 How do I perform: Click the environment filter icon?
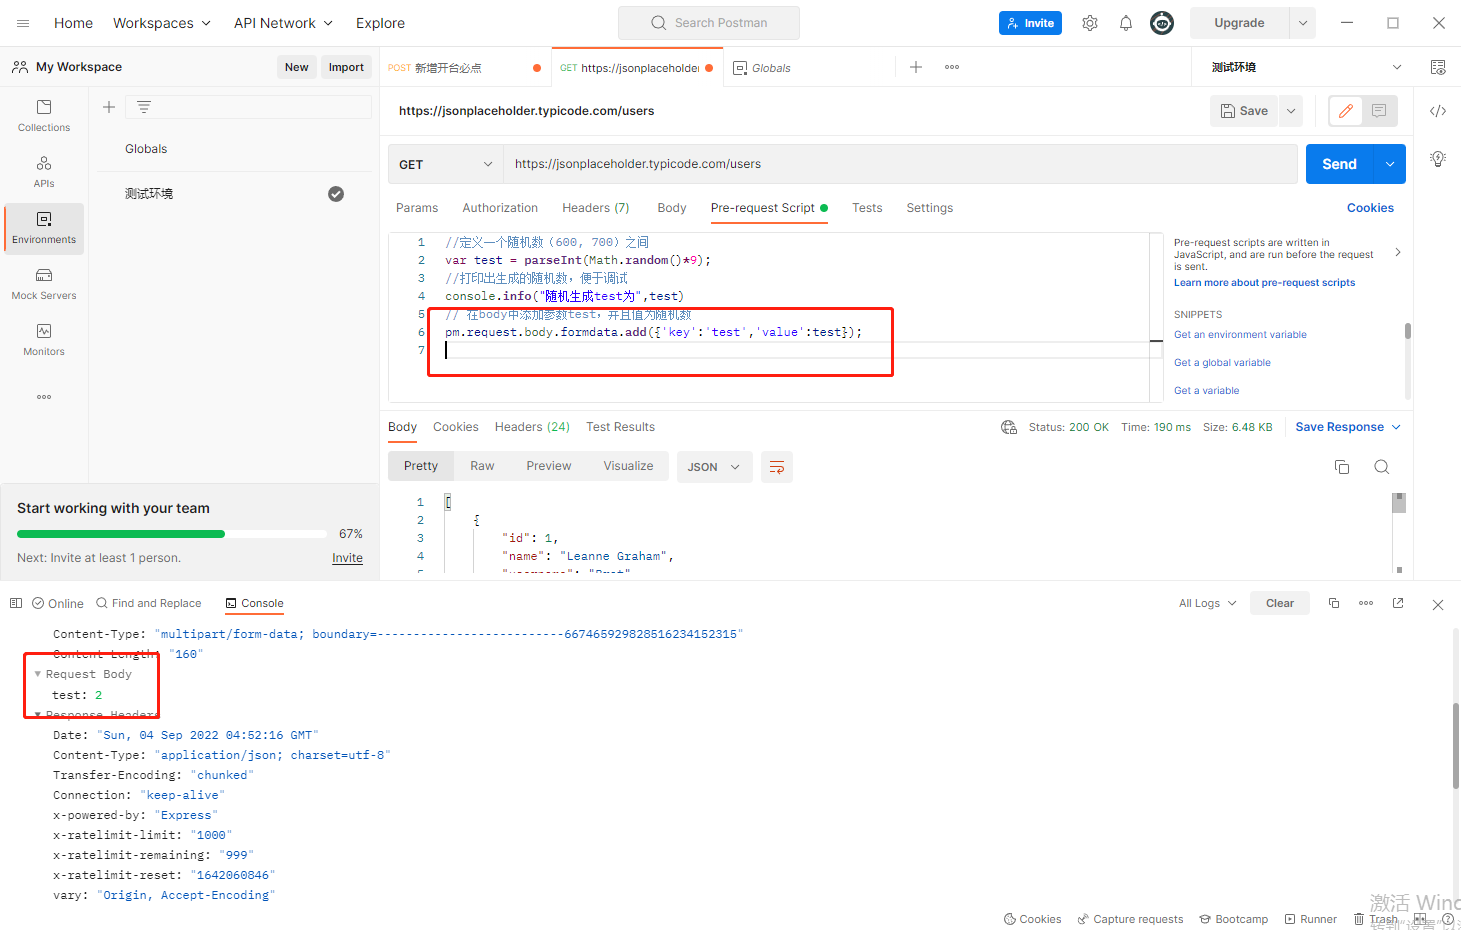click(144, 107)
